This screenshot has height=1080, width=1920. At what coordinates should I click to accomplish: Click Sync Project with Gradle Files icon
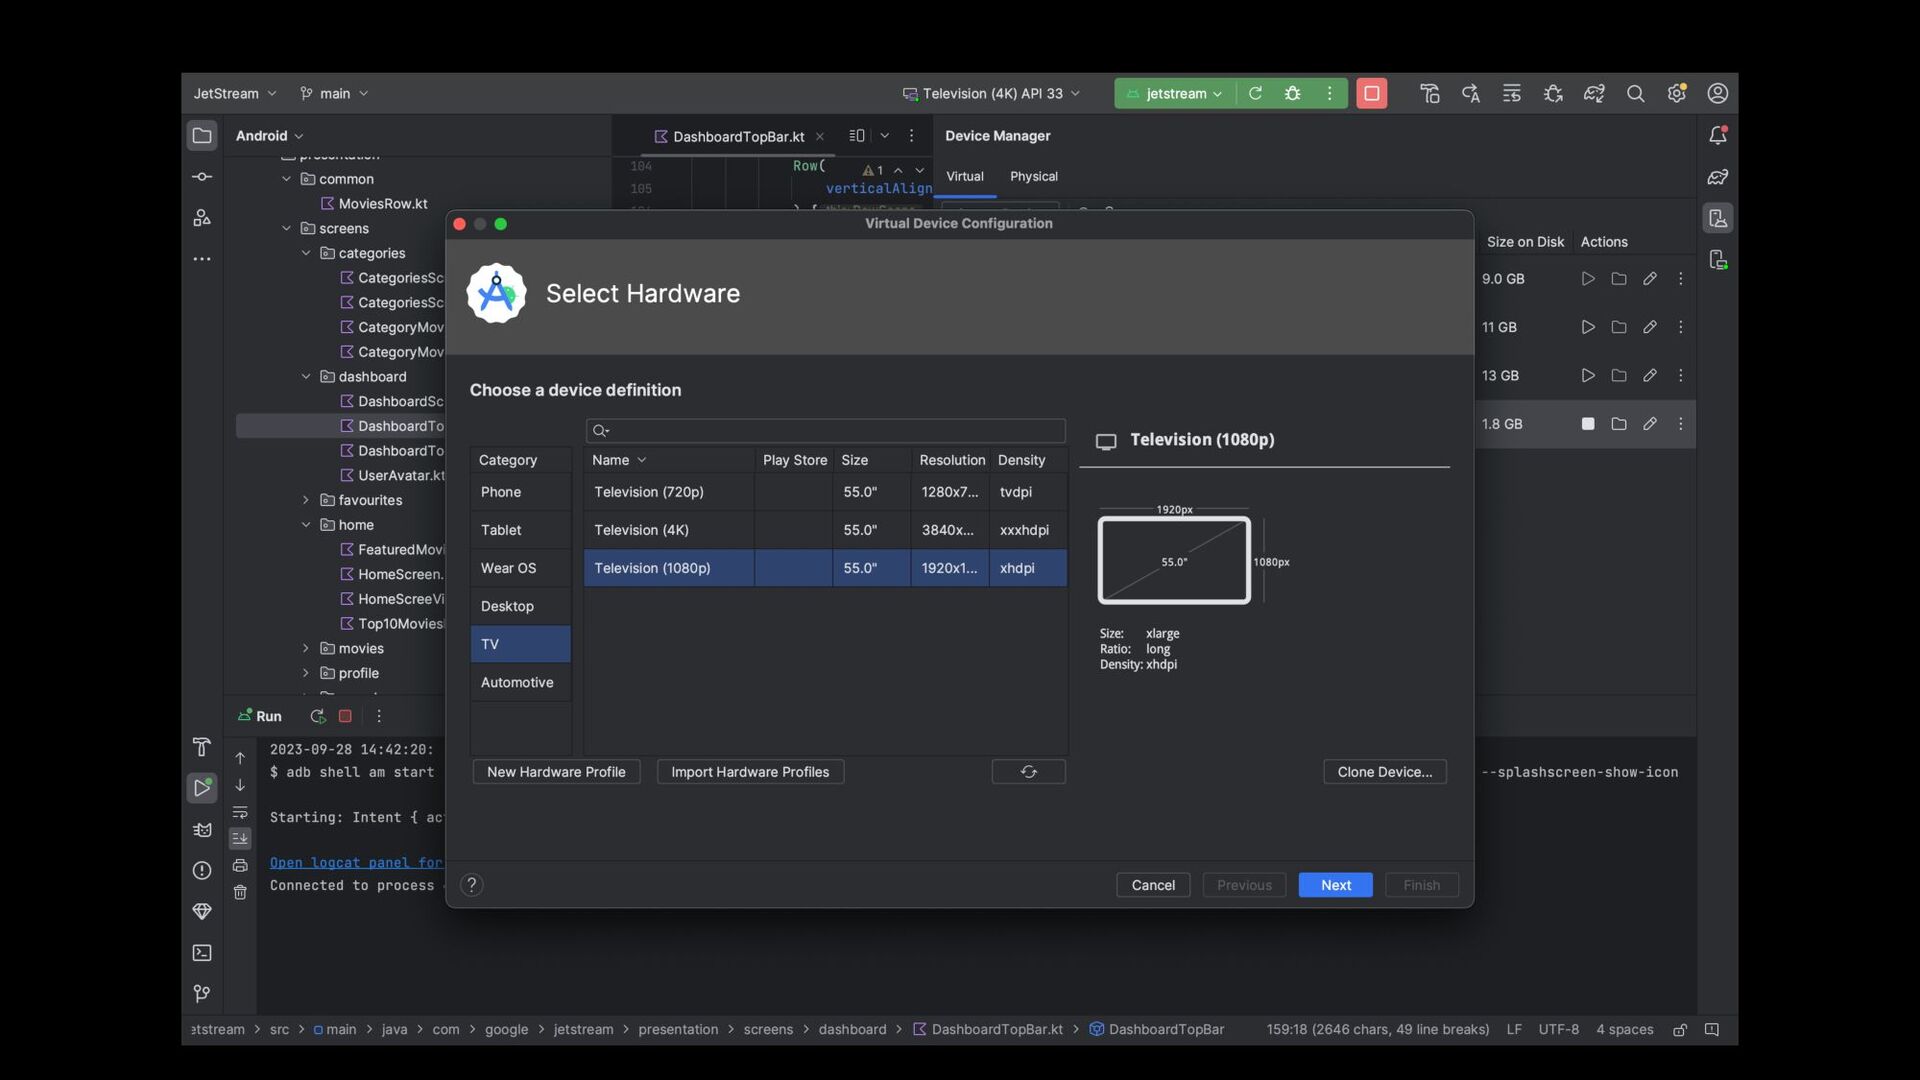point(1594,93)
